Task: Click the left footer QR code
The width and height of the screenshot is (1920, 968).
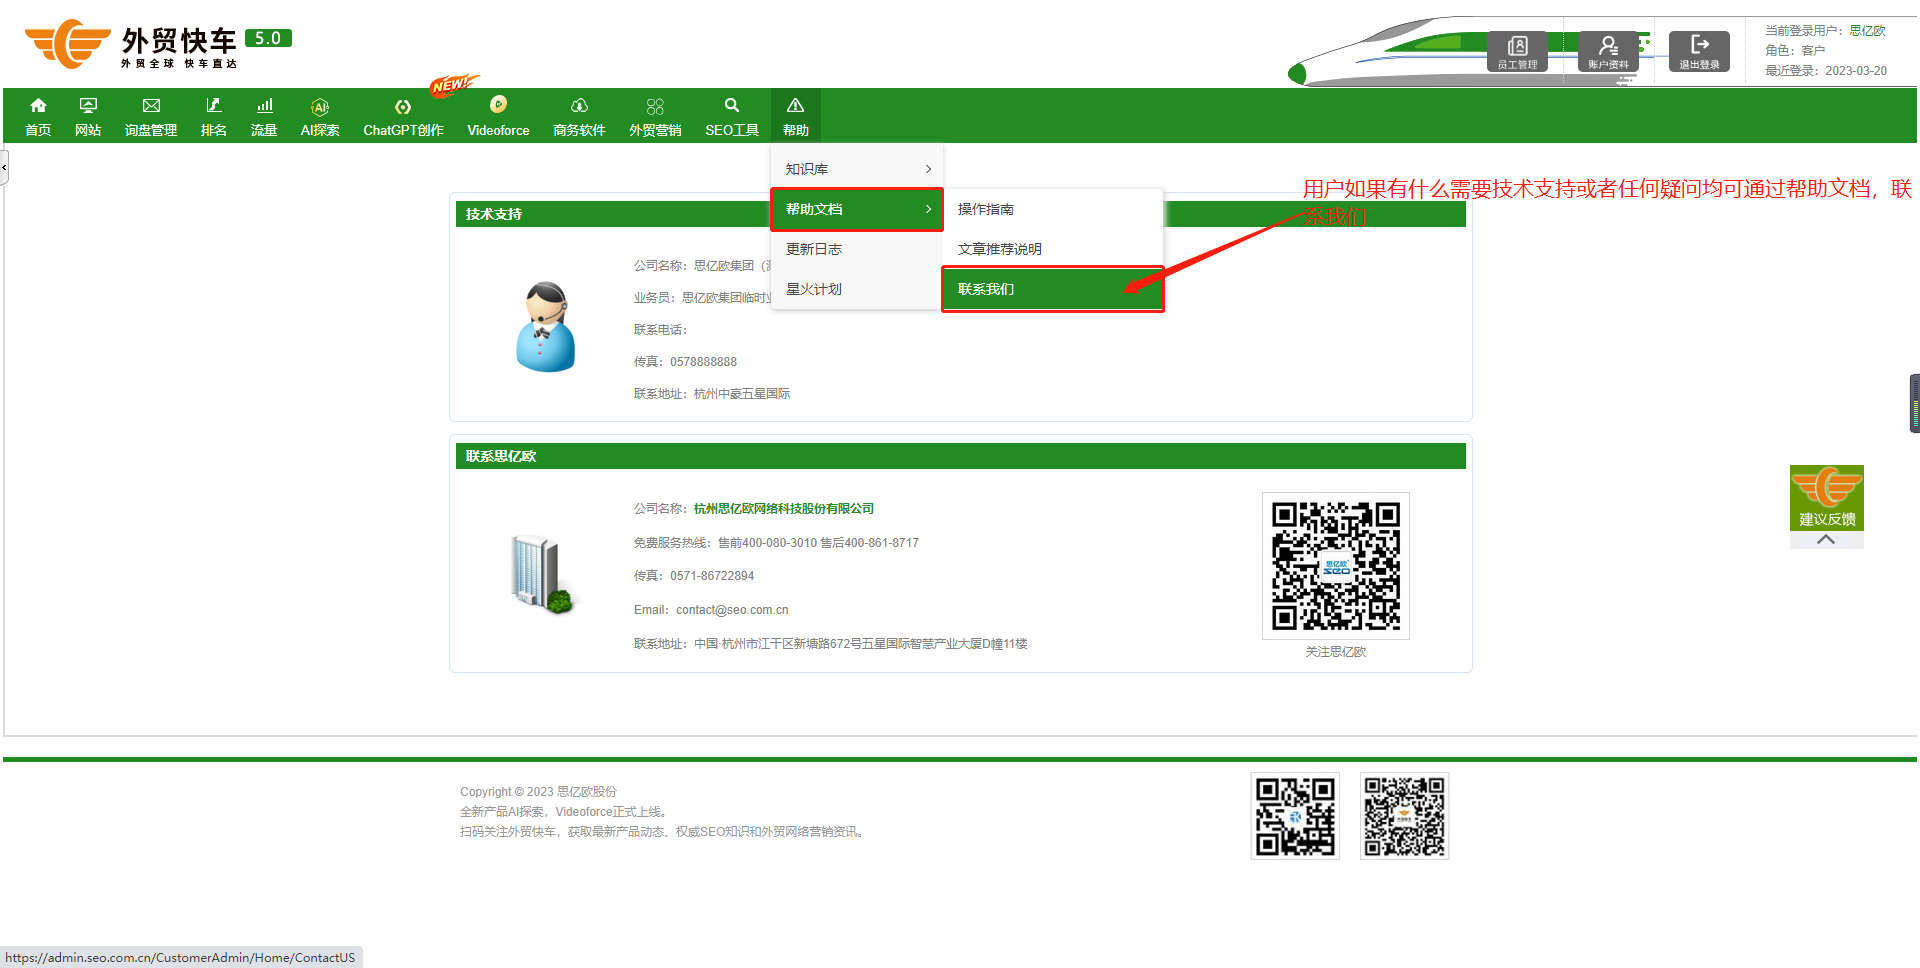Action: (1295, 816)
